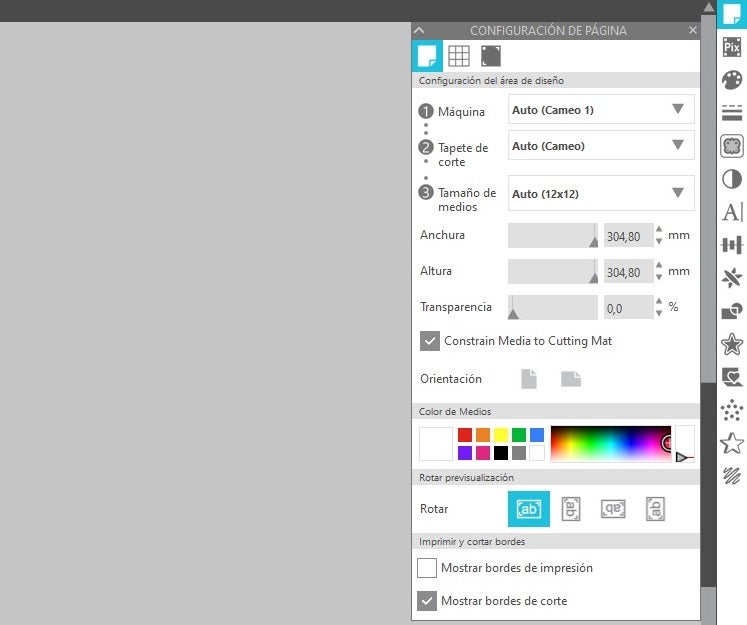Pick the red media color swatch
Viewport: 747px width, 625px height.
pyautogui.click(x=465, y=435)
